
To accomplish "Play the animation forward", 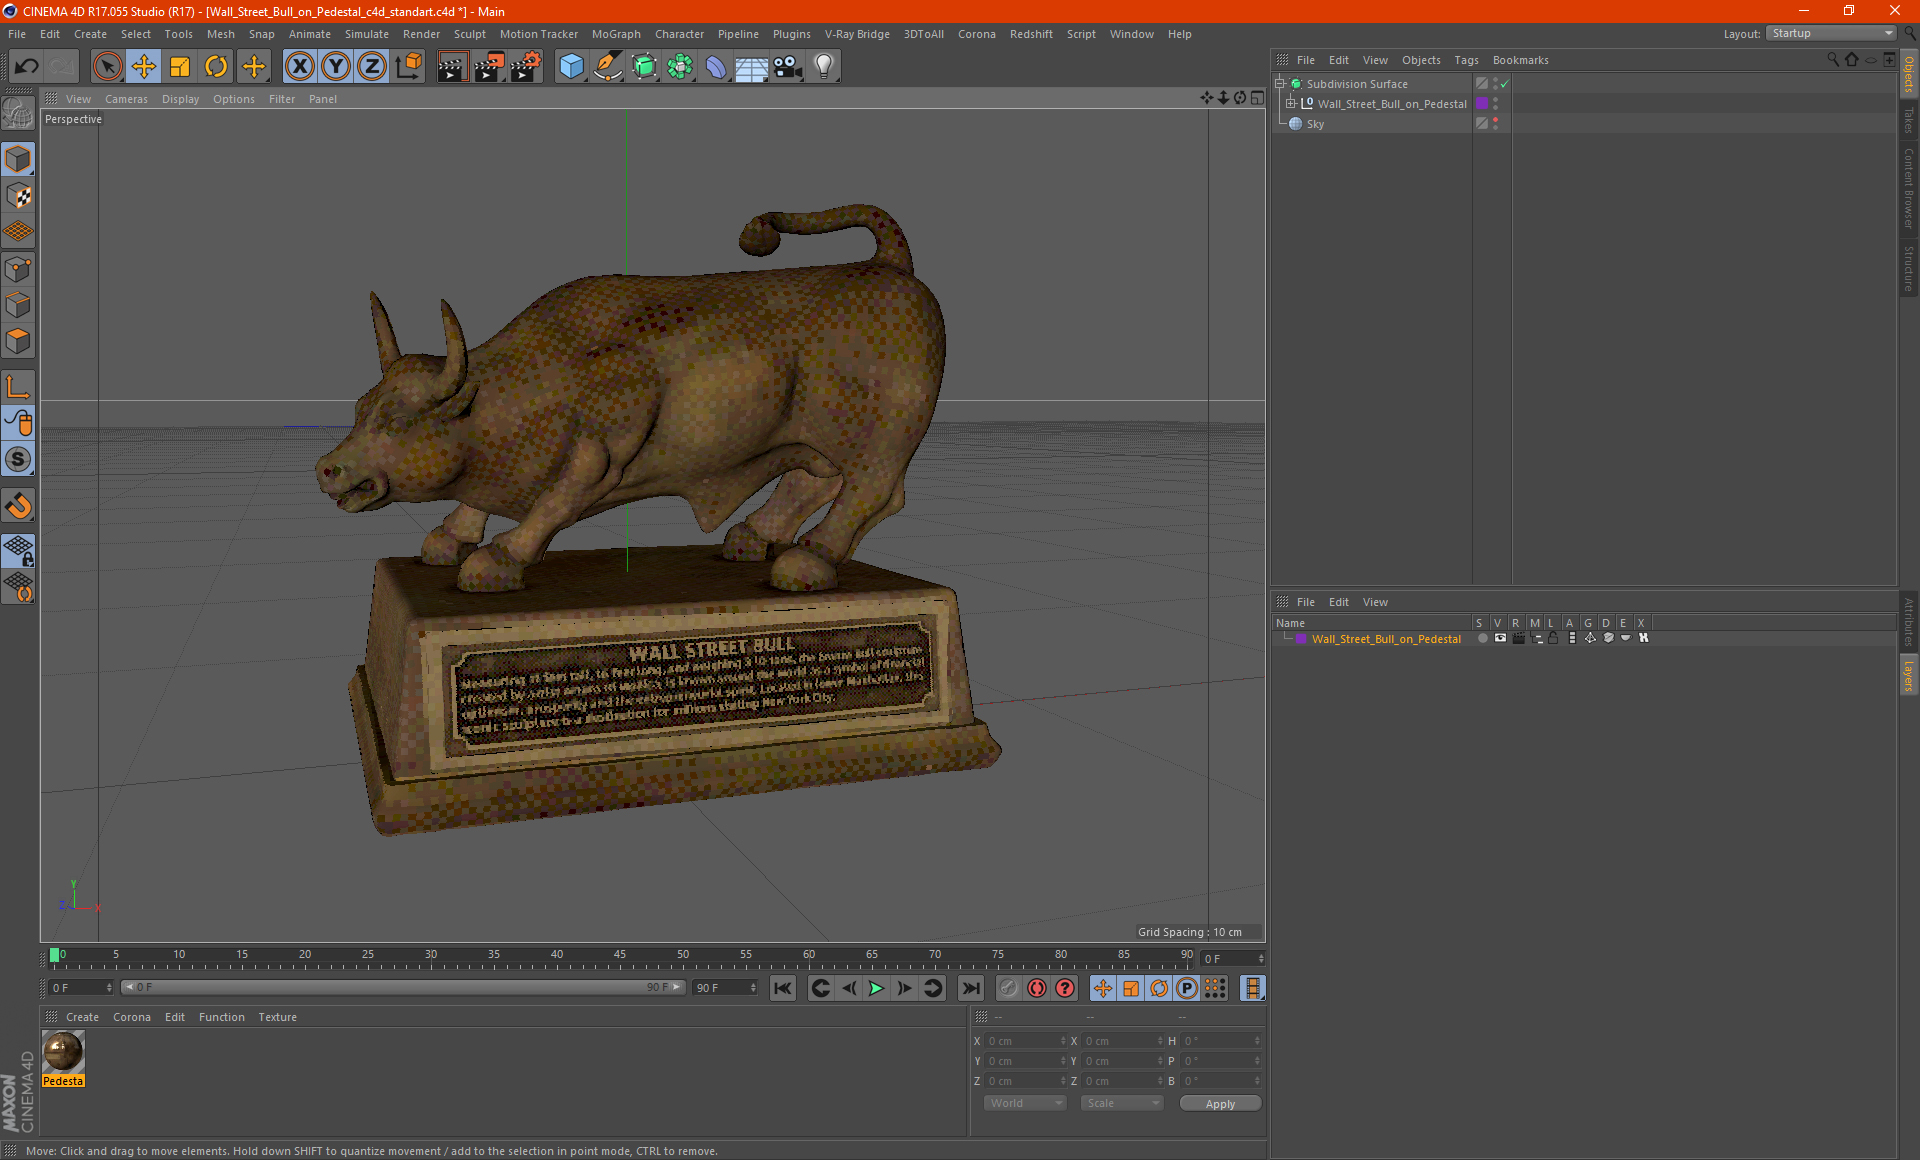I will click(x=876, y=988).
